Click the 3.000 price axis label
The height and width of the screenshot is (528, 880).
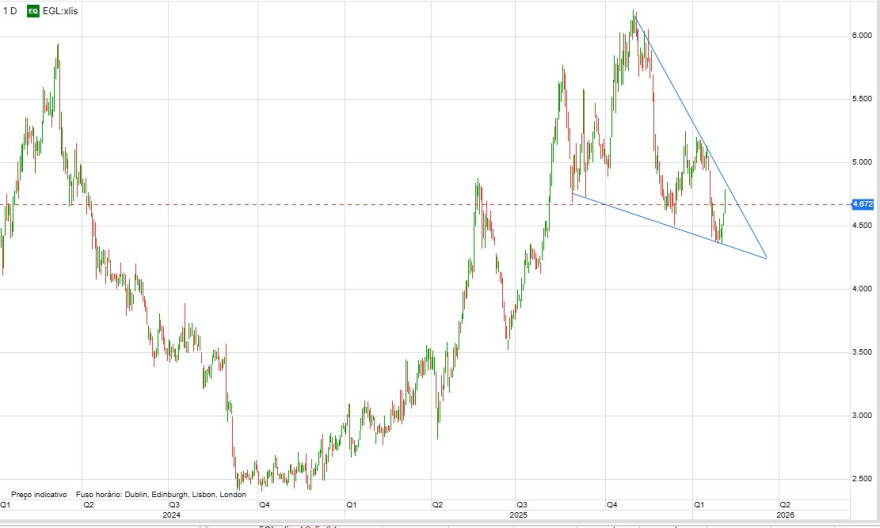click(x=861, y=416)
